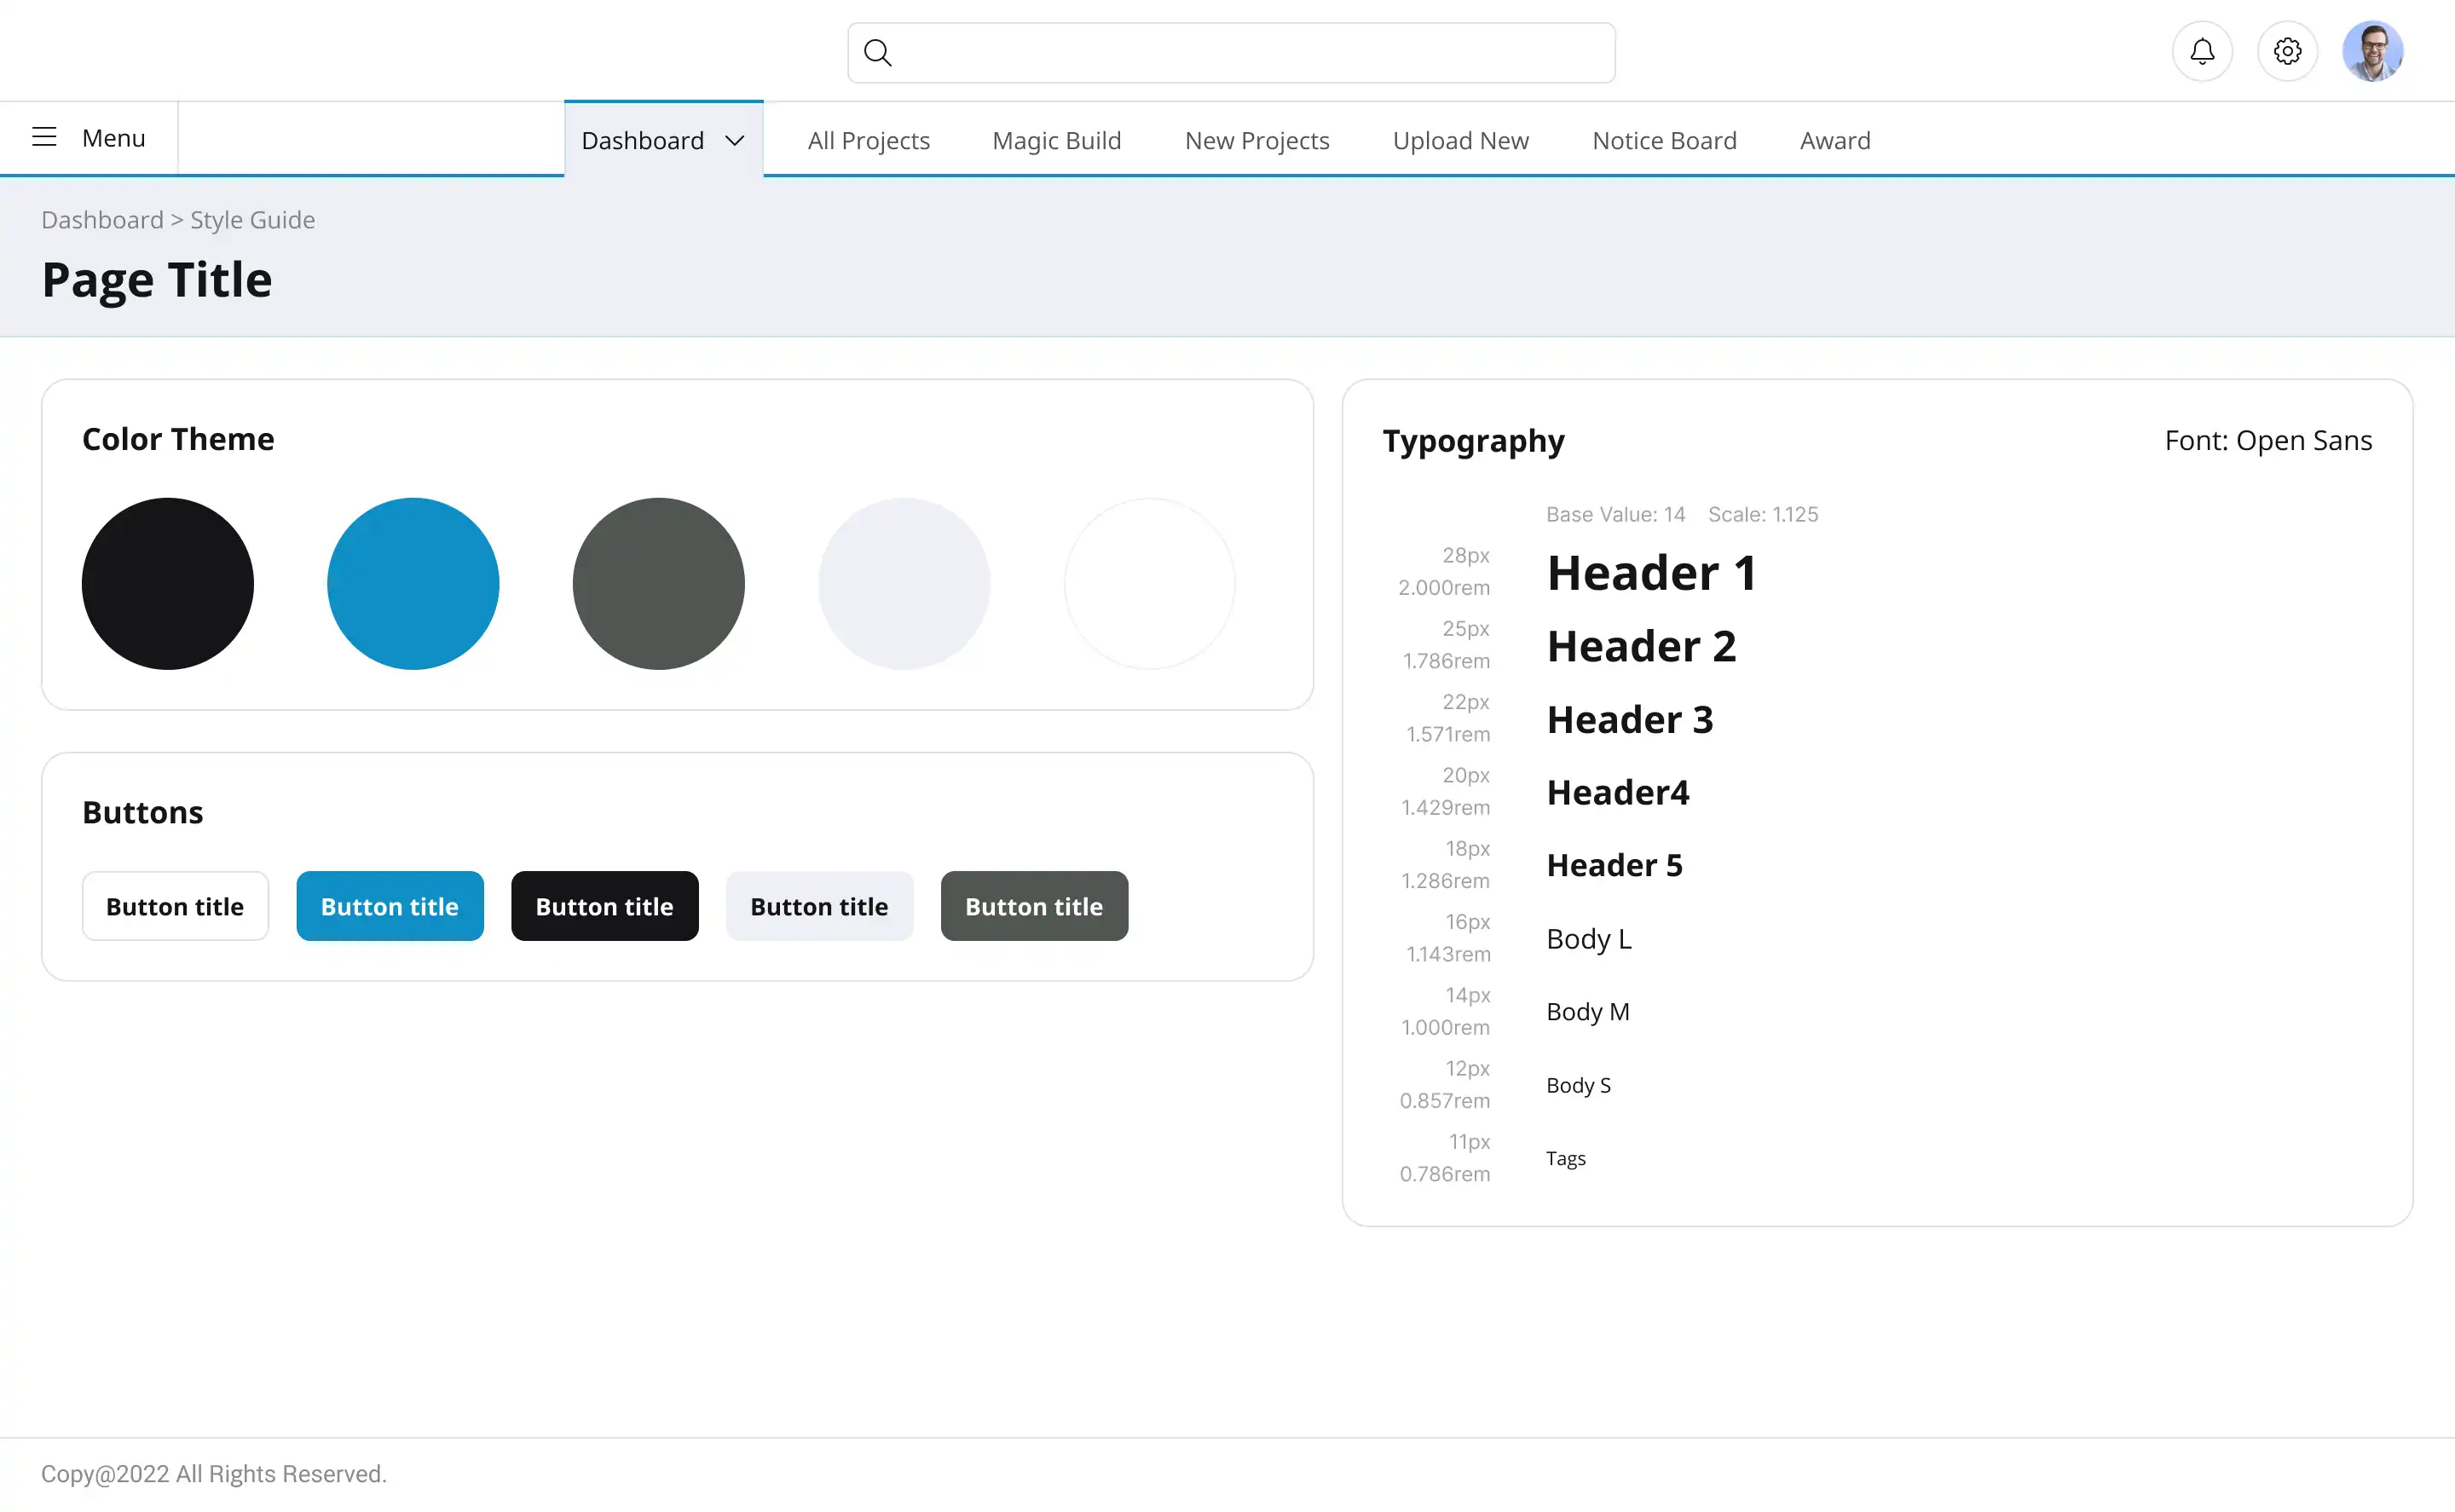Pick the black color swatch
Viewport: 2455px width, 1512px height.
coord(168,584)
